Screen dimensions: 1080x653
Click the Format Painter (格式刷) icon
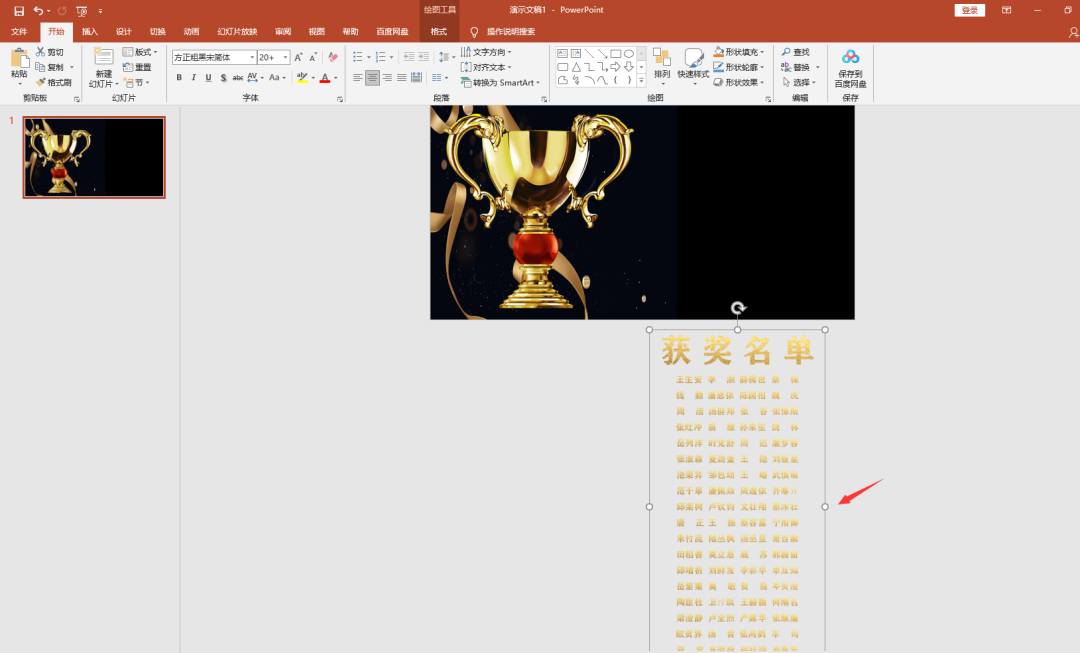click(x=41, y=83)
